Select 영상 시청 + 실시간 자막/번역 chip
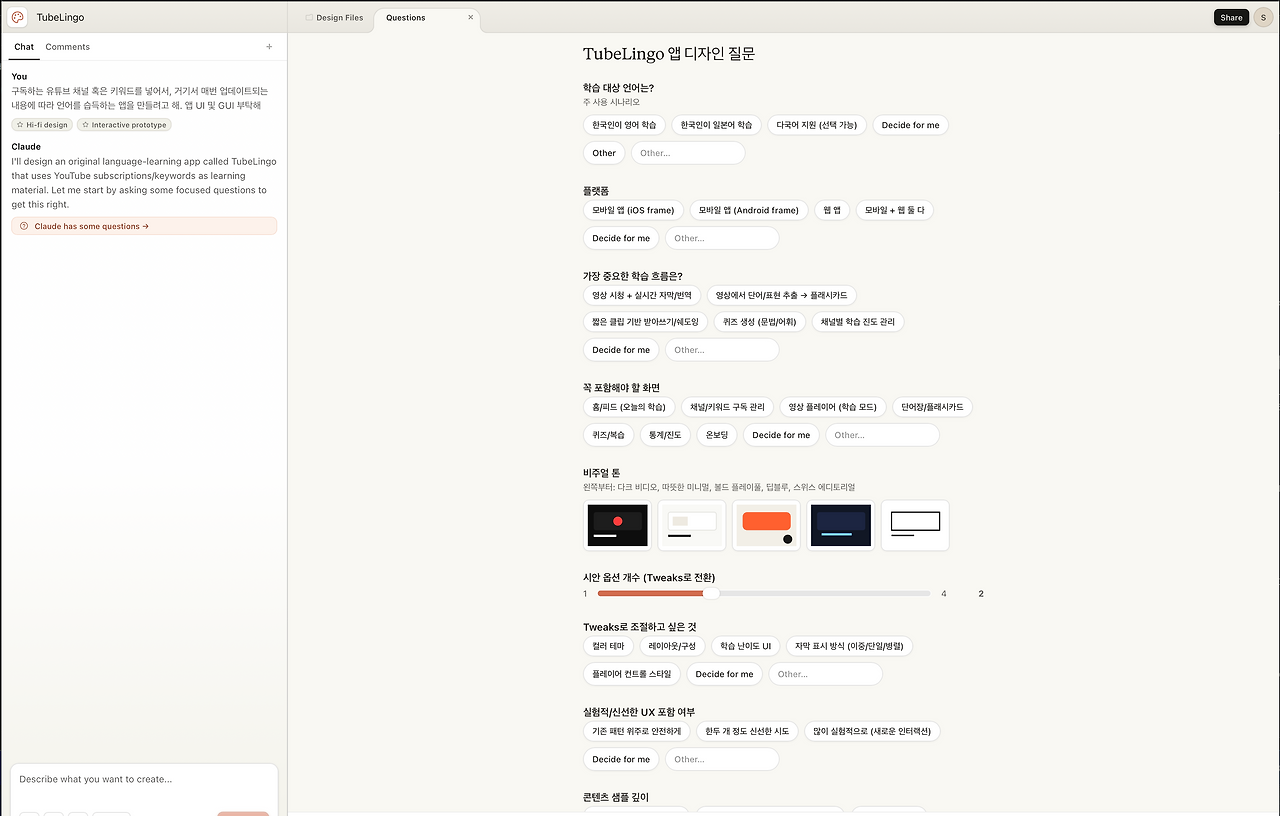Screen dimensions: 1280x816 [642, 295]
